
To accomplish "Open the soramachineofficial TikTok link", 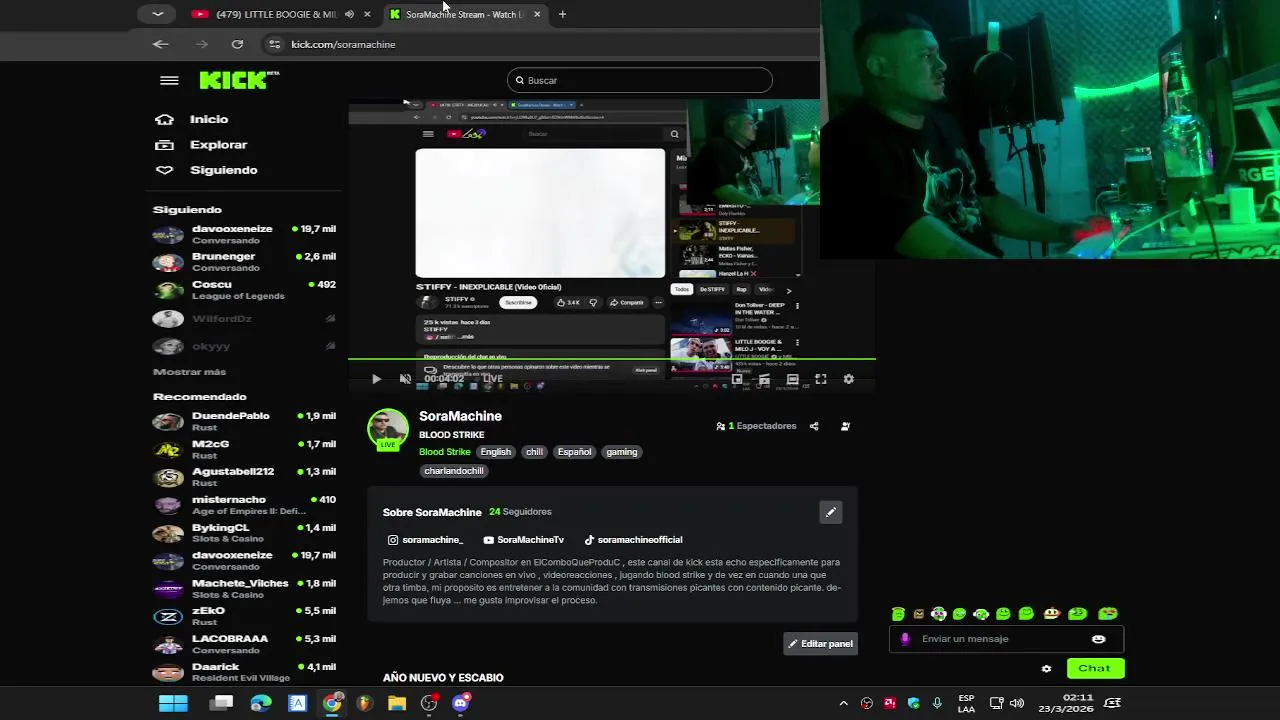I will pyautogui.click(x=633, y=540).
